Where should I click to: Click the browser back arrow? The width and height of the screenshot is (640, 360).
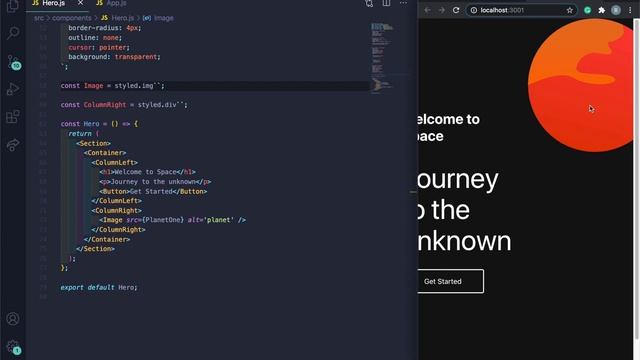click(427, 10)
